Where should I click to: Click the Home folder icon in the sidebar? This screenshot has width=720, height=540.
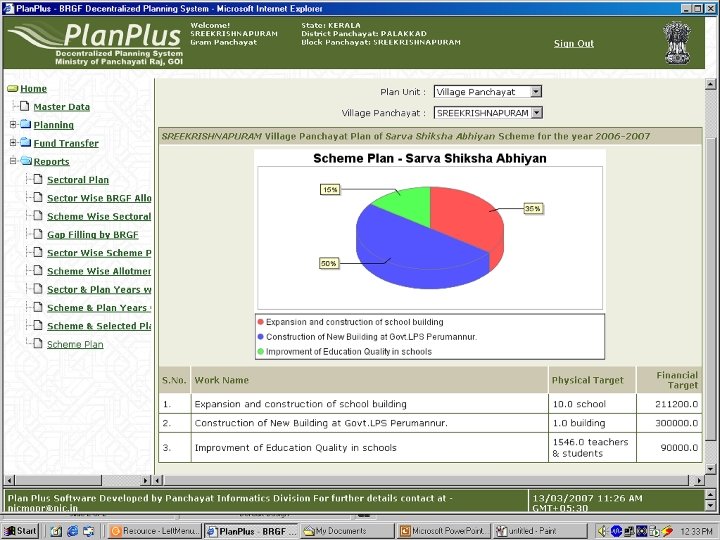[13, 88]
